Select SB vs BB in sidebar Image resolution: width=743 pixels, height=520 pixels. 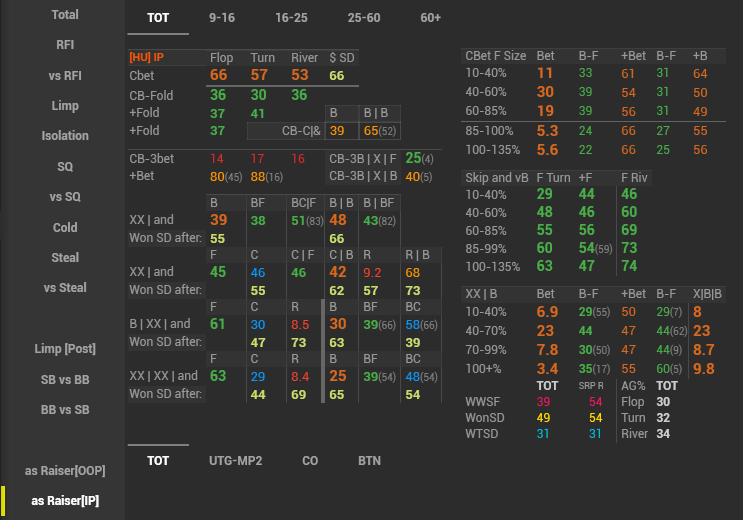pyautogui.click(x=65, y=379)
